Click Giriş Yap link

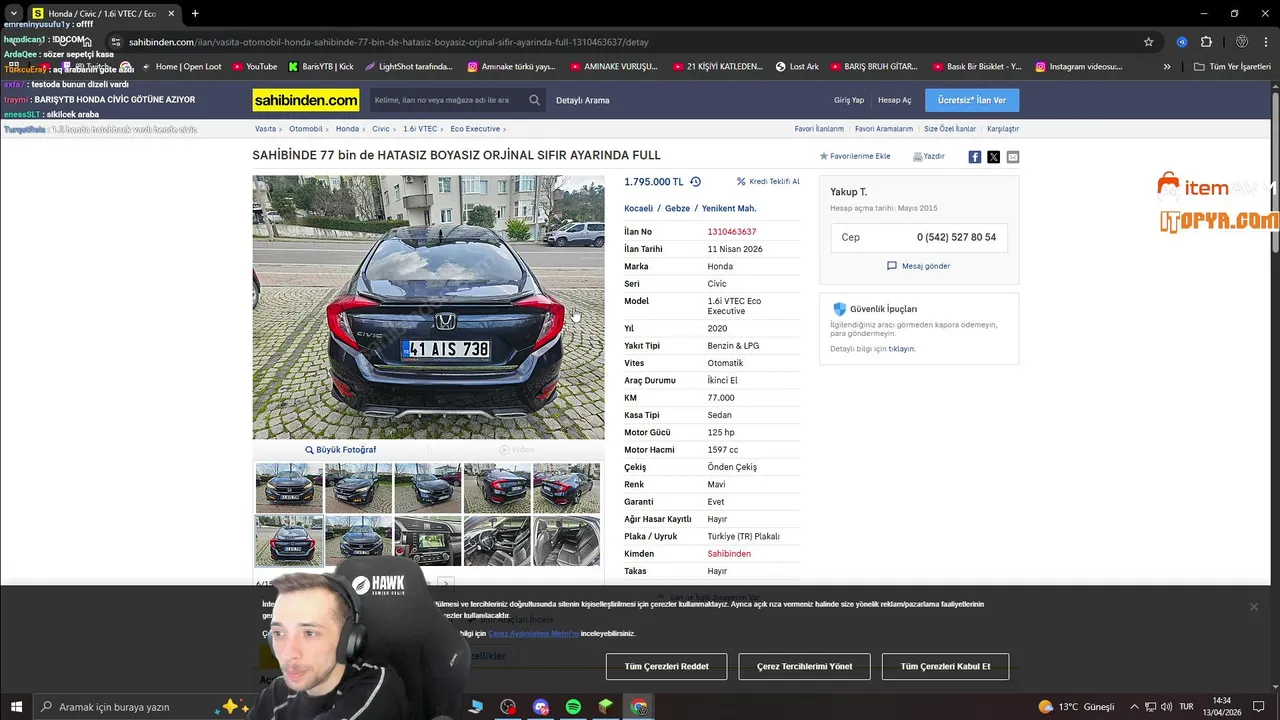coord(849,100)
